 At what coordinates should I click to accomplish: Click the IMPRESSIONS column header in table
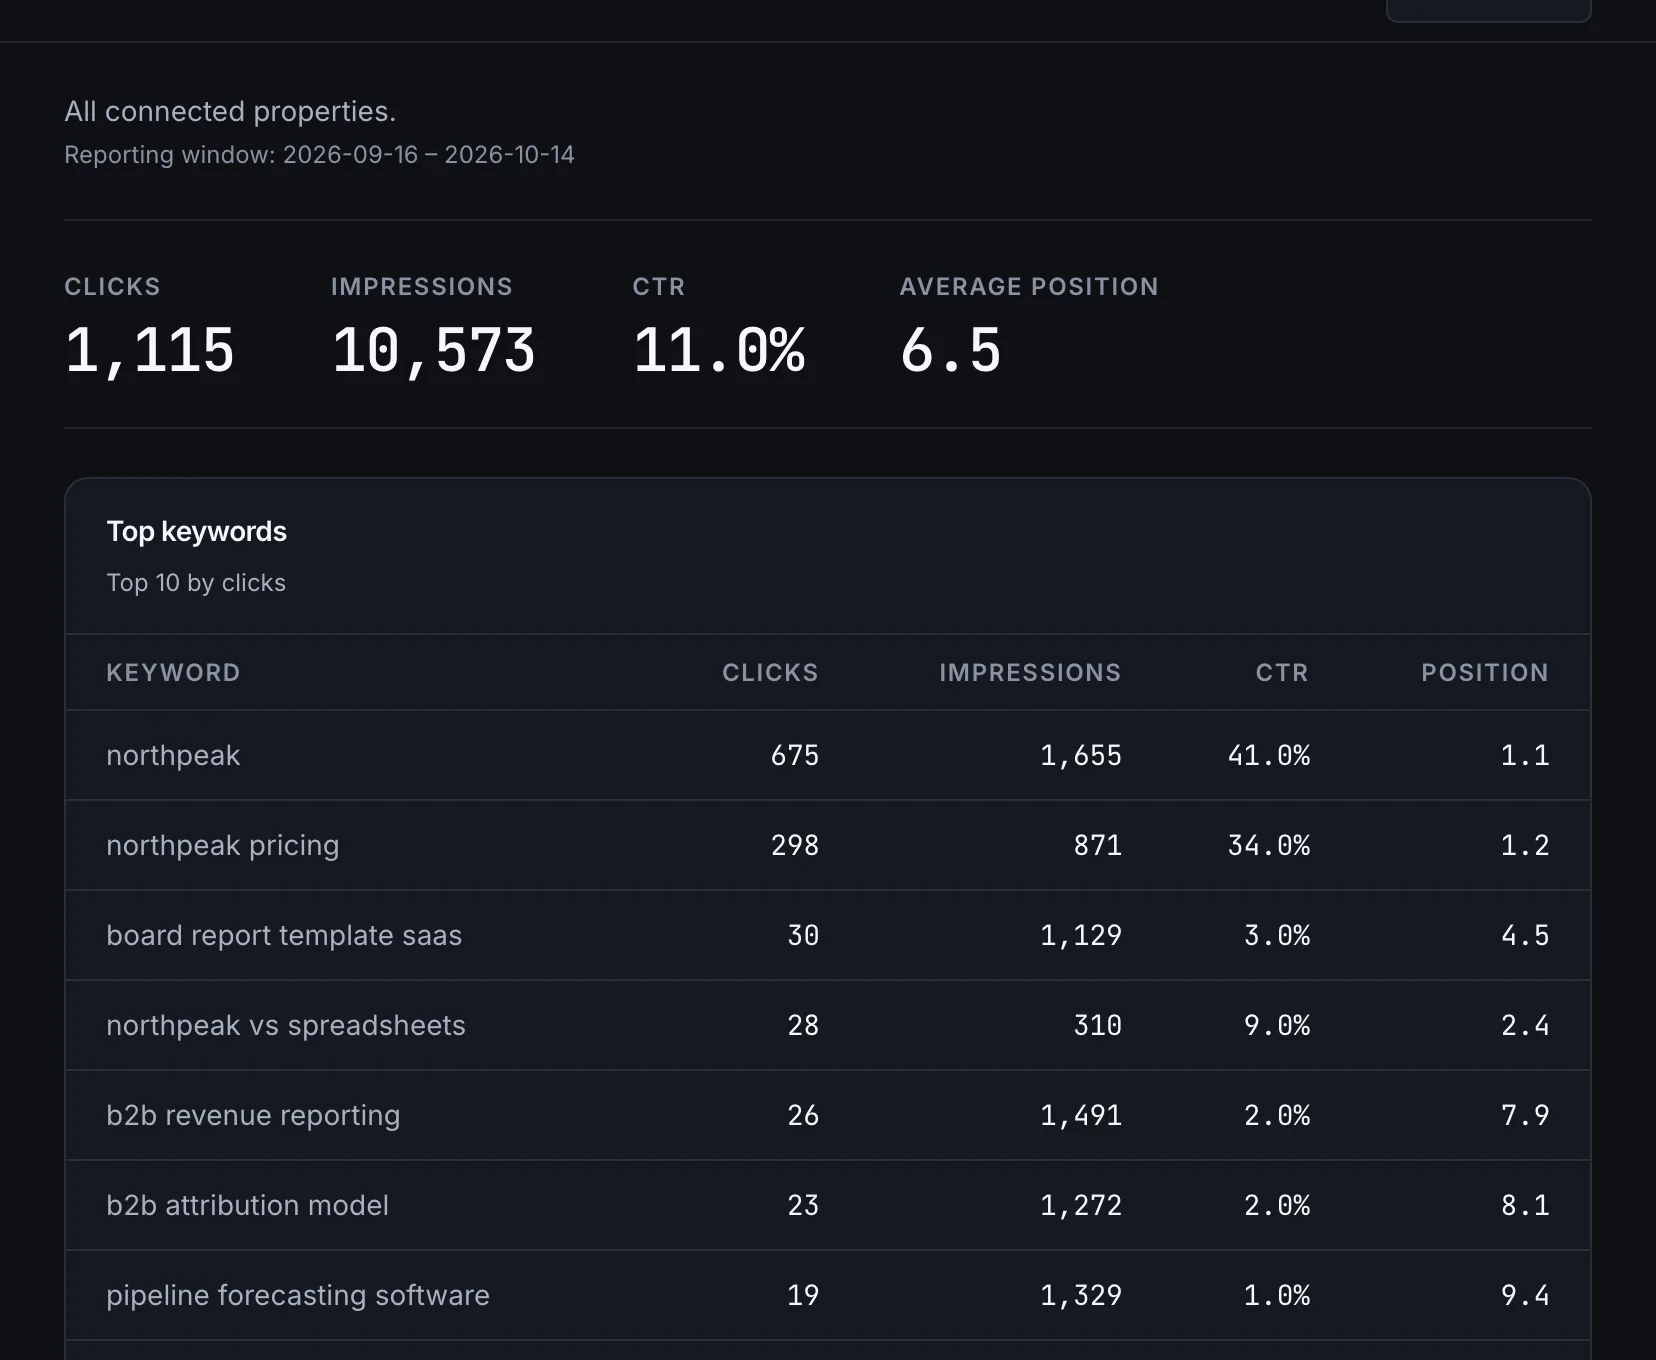click(x=1030, y=673)
